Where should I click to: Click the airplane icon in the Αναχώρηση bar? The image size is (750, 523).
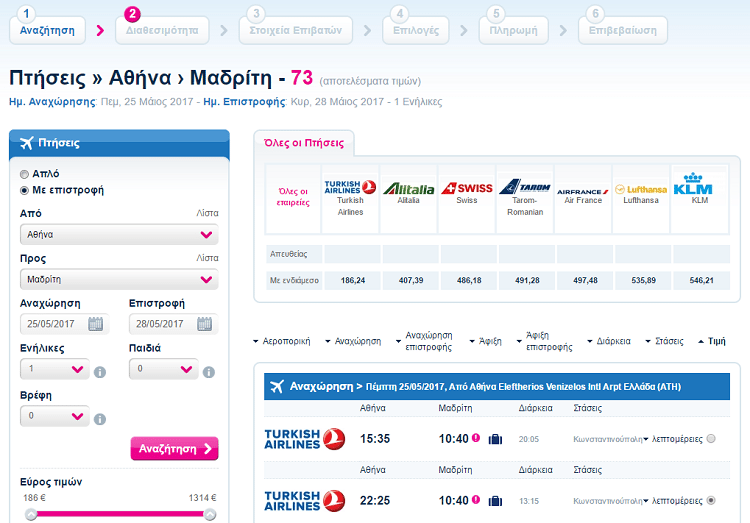tap(277, 386)
